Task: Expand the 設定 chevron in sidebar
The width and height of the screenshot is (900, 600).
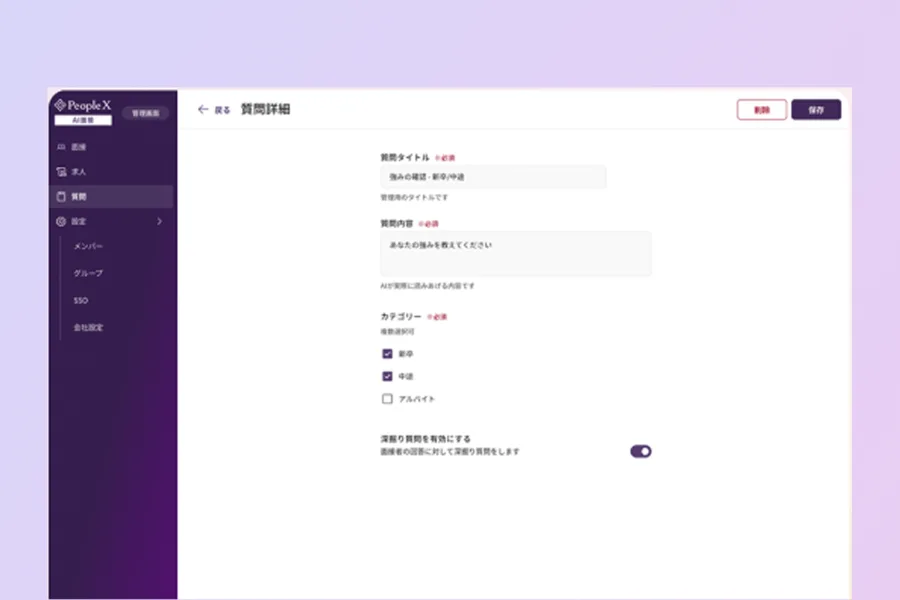Action: pyautogui.click(x=160, y=222)
